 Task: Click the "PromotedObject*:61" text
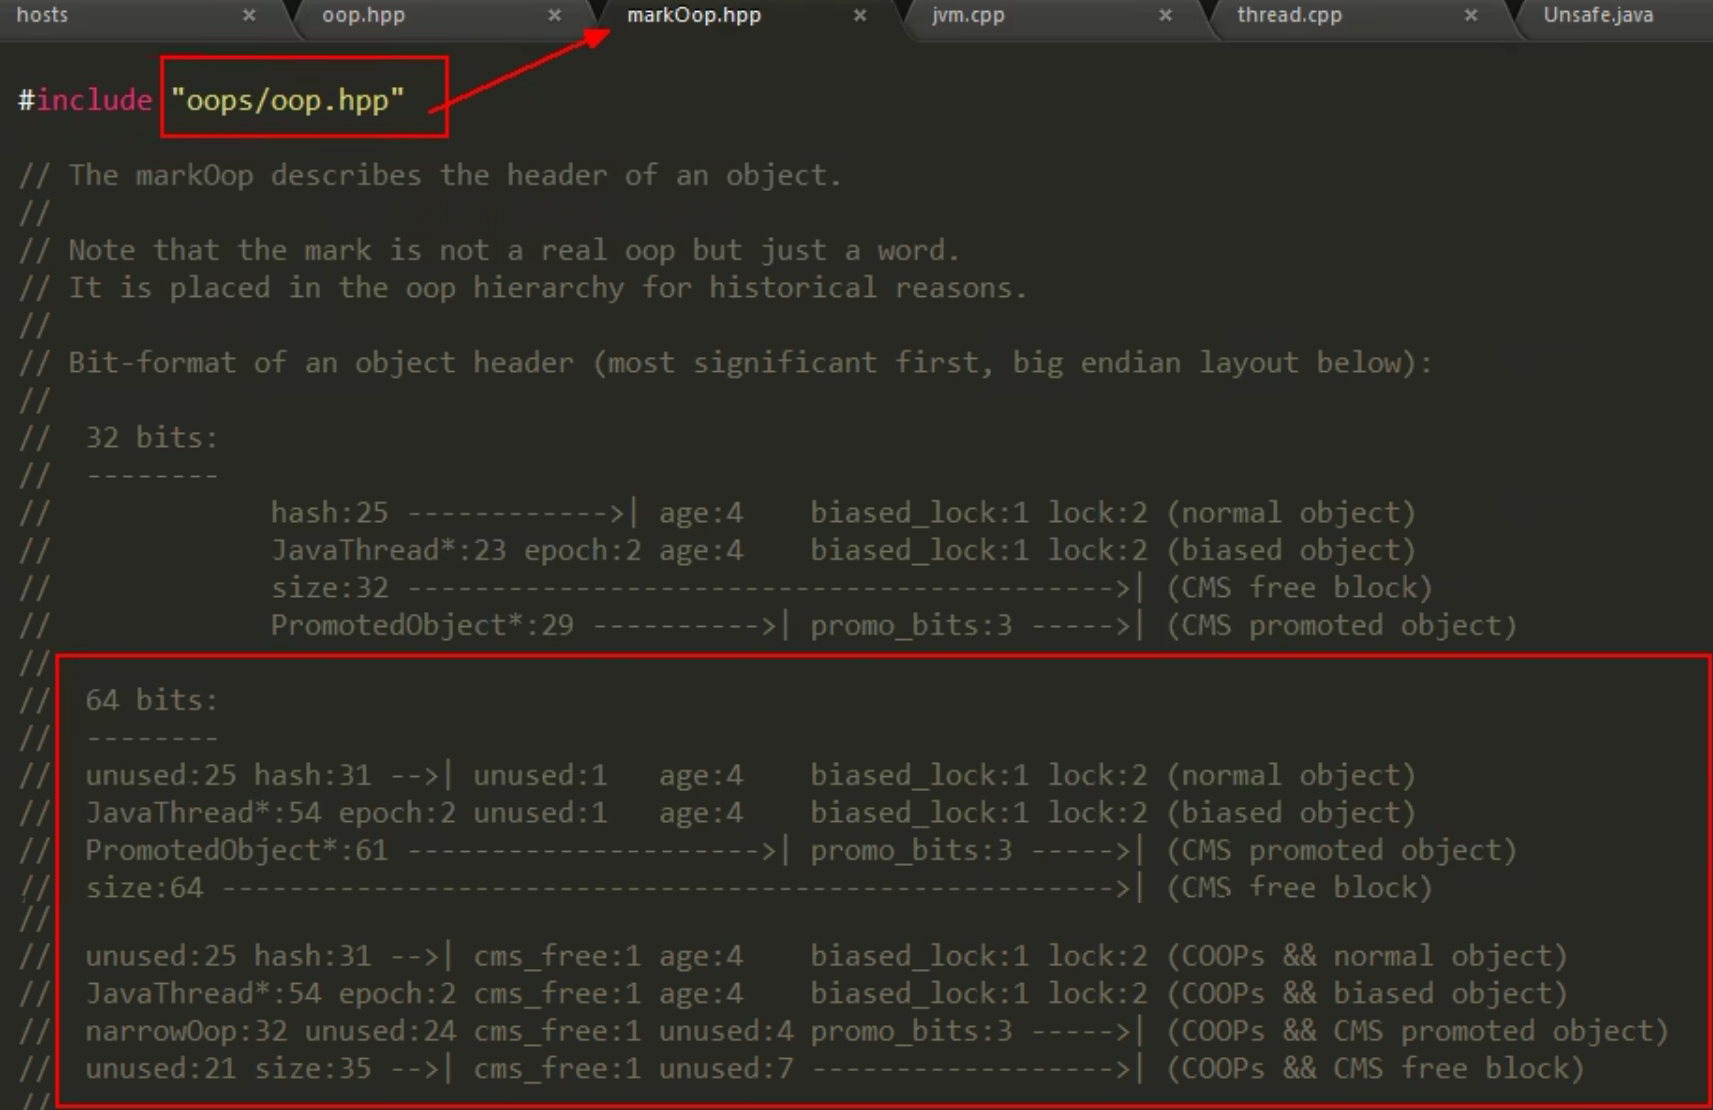pos(236,850)
